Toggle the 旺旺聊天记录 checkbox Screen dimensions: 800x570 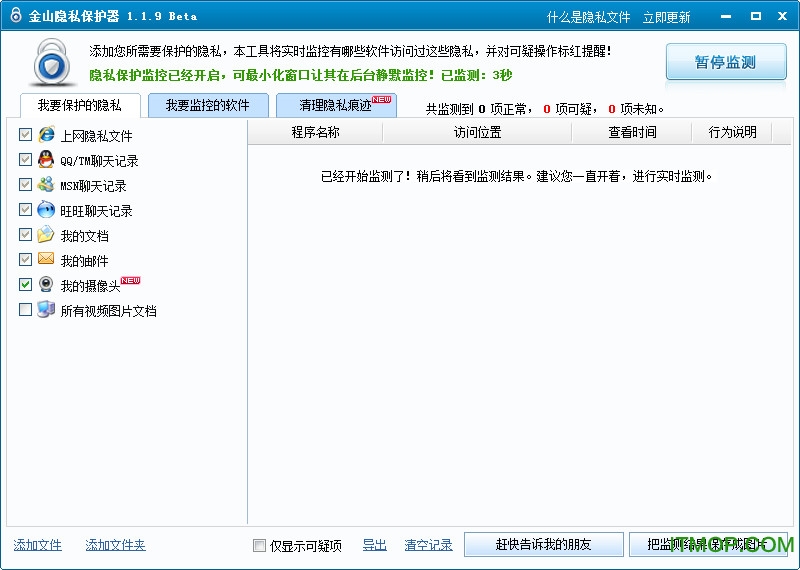(25, 209)
